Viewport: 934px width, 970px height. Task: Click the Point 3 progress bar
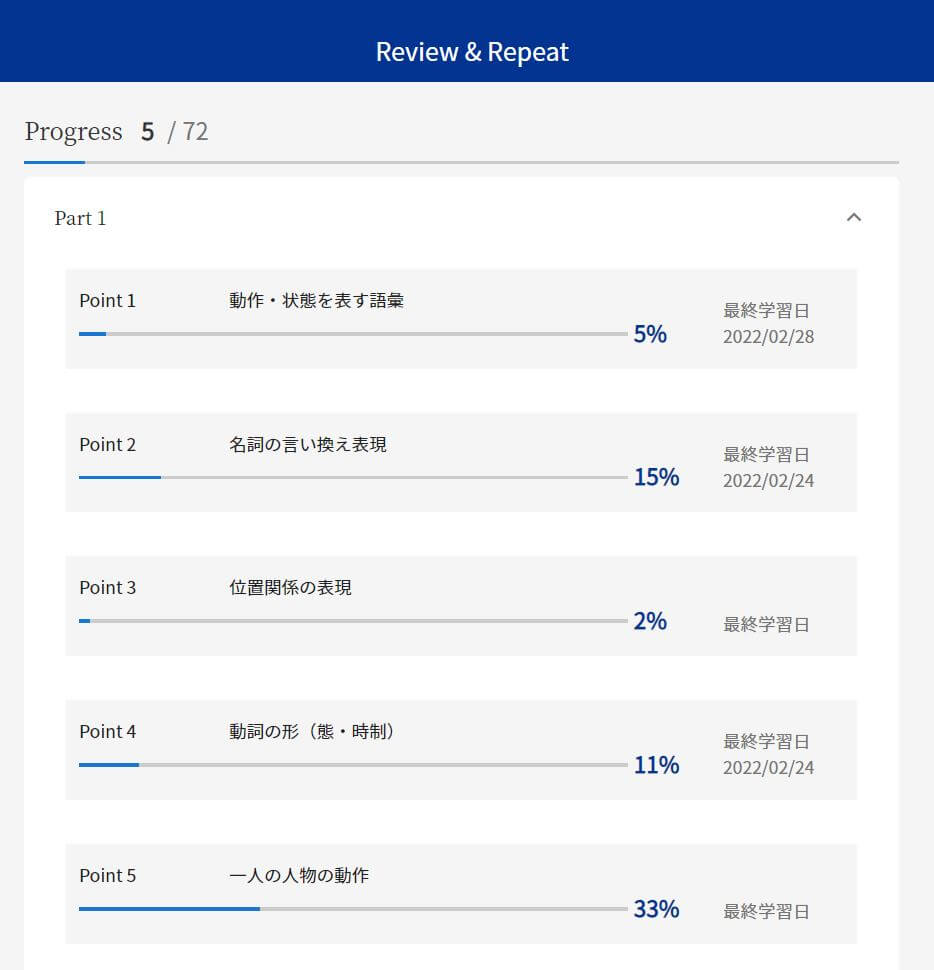[x=353, y=621]
